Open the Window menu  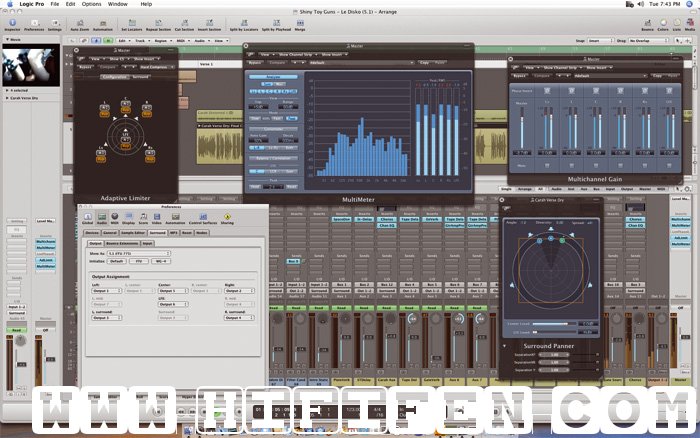click(118, 4)
